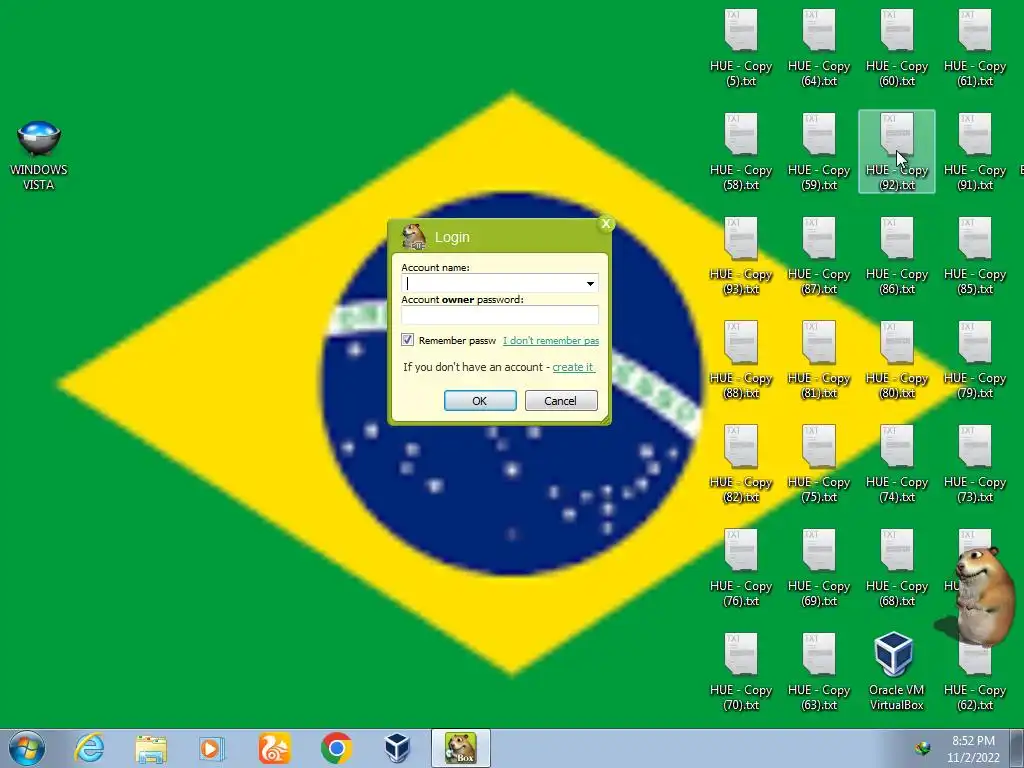Open the WINDOWS VISTA desktop shortcut
This screenshot has height=768, width=1024.
tap(39, 155)
